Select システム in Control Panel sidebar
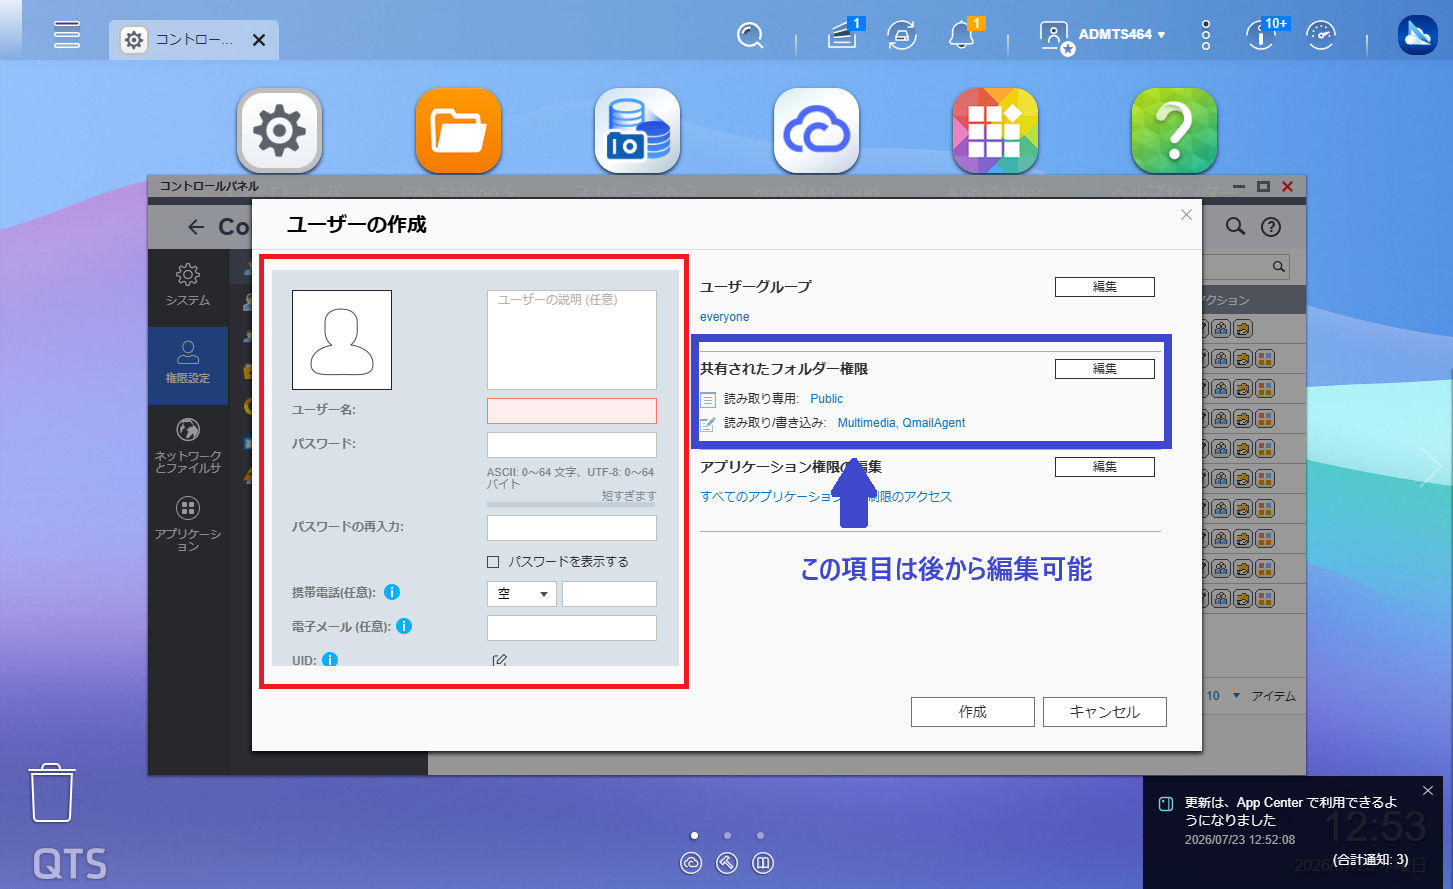The width and height of the screenshot is (1453, 889). 188,286
